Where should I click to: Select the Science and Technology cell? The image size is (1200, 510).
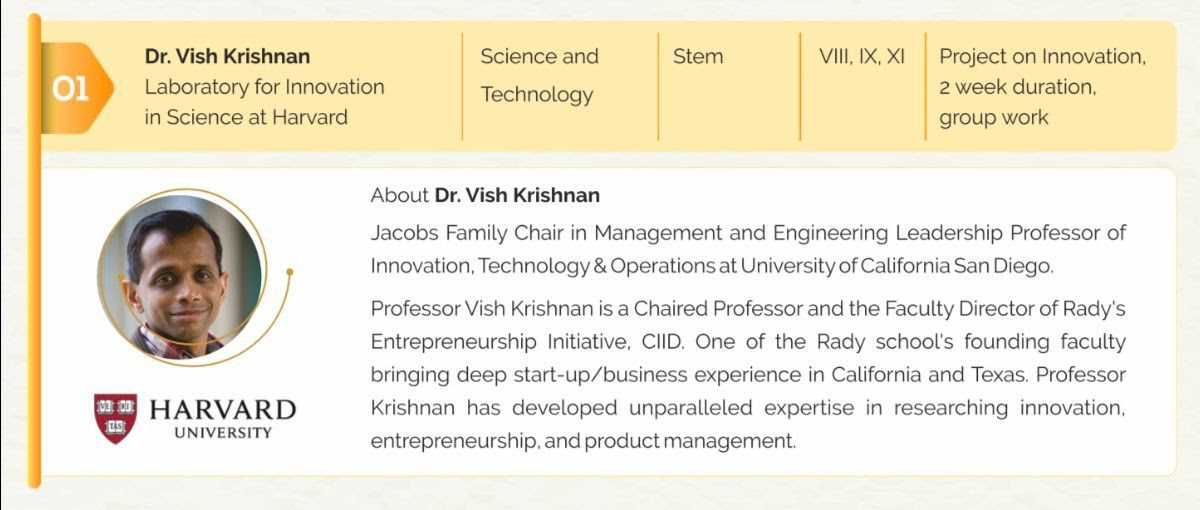tap(539, 75)
